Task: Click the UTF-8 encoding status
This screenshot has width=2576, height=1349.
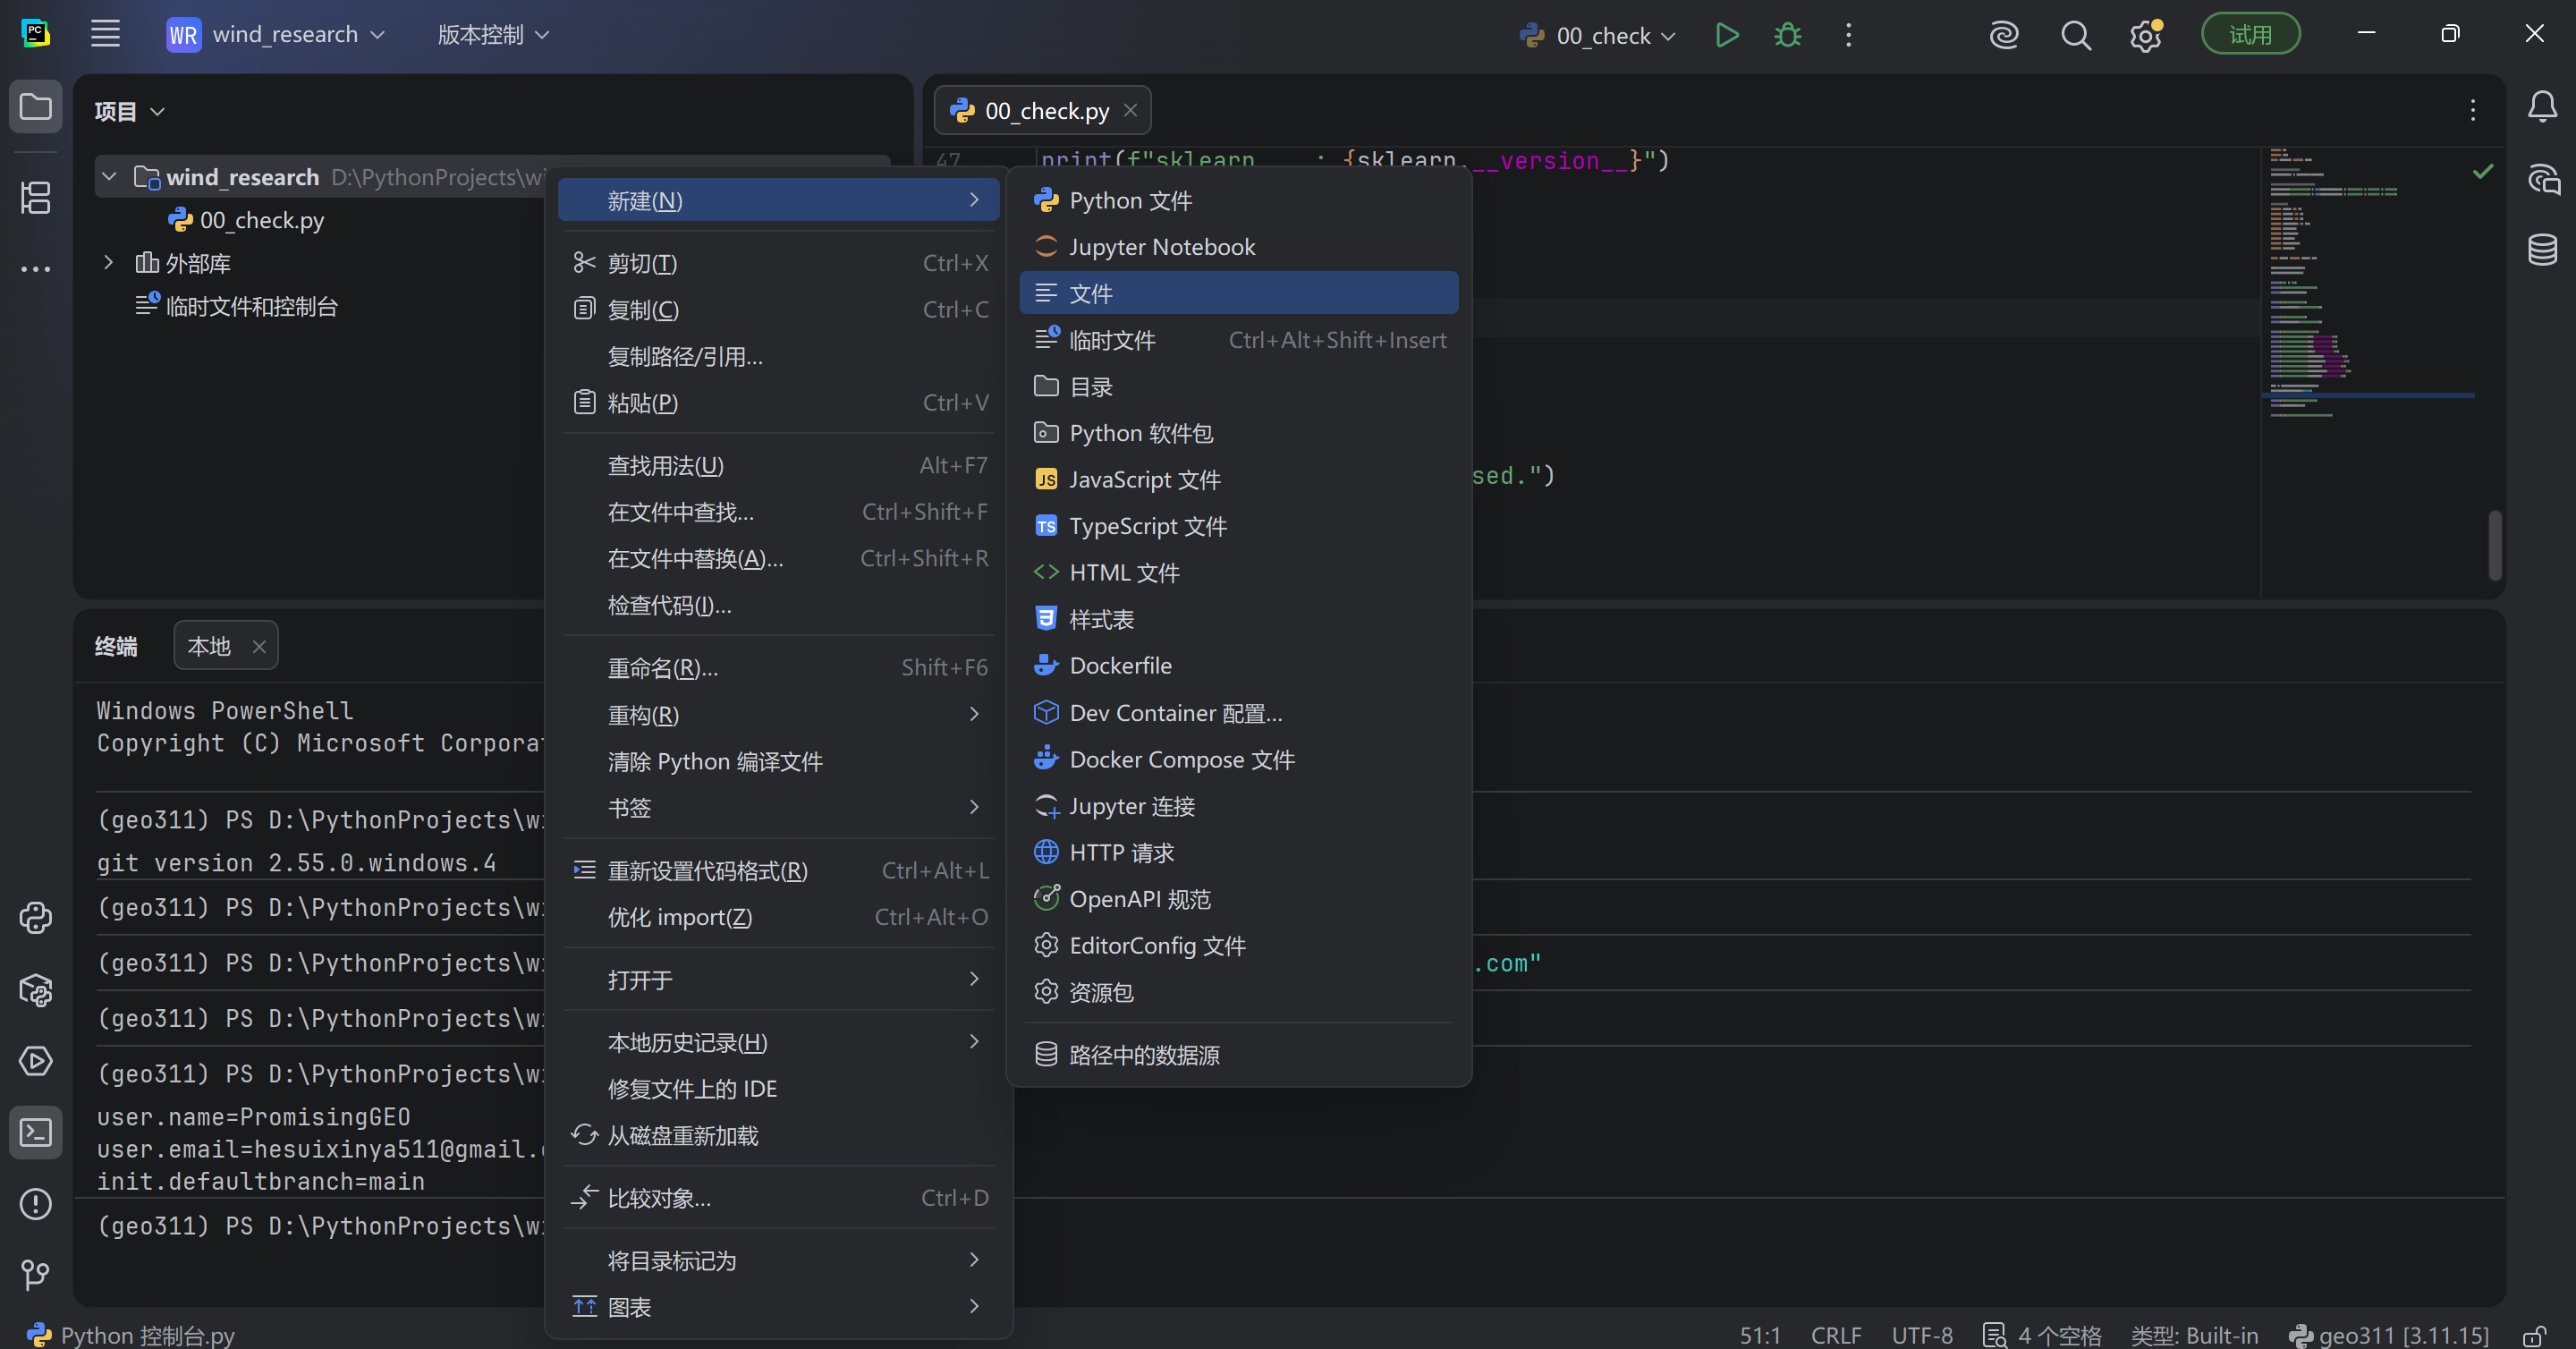Action: pos(1922,1335)
